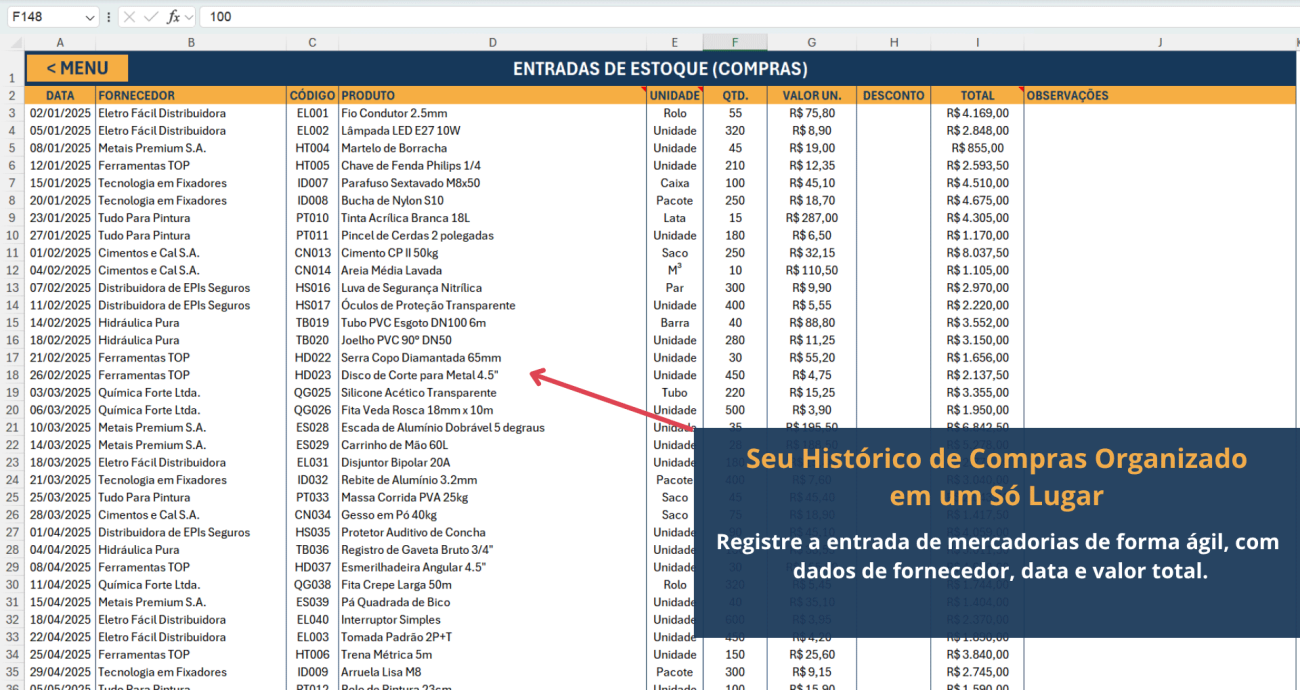Select column F by clicking its header letter

735,42
